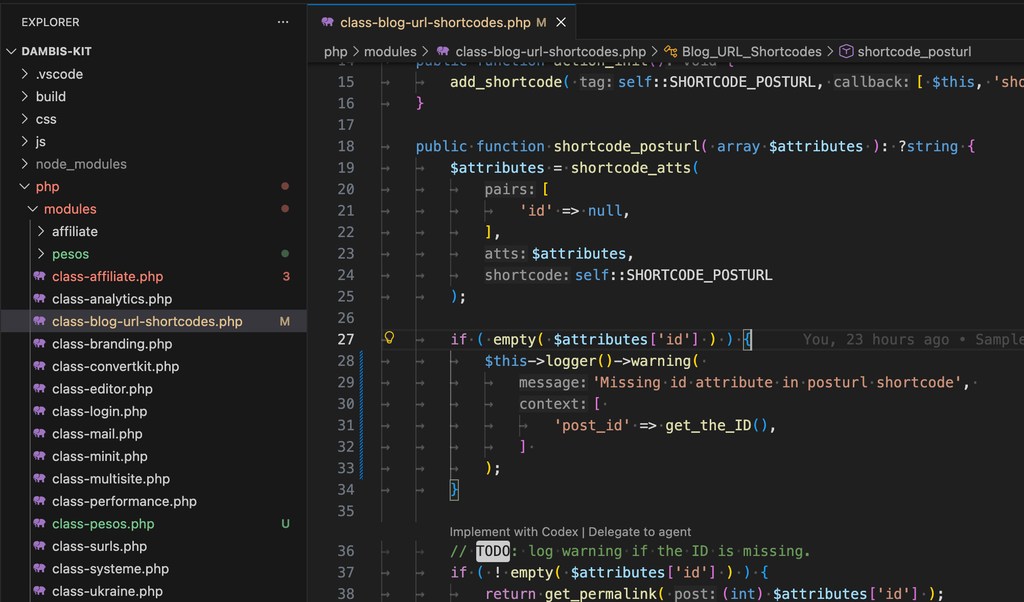The image size is (1024, 602).
Task: Expand the node_modules folder
Action: 25,164
